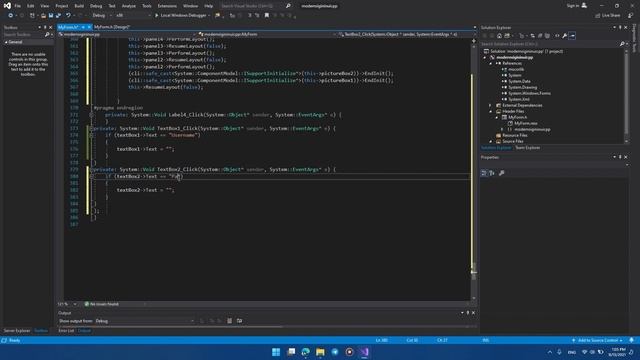640x360 pixels.
Task: Click the Collapse All icon in Solution Explorer toolbar
Action: click(540, 36)
